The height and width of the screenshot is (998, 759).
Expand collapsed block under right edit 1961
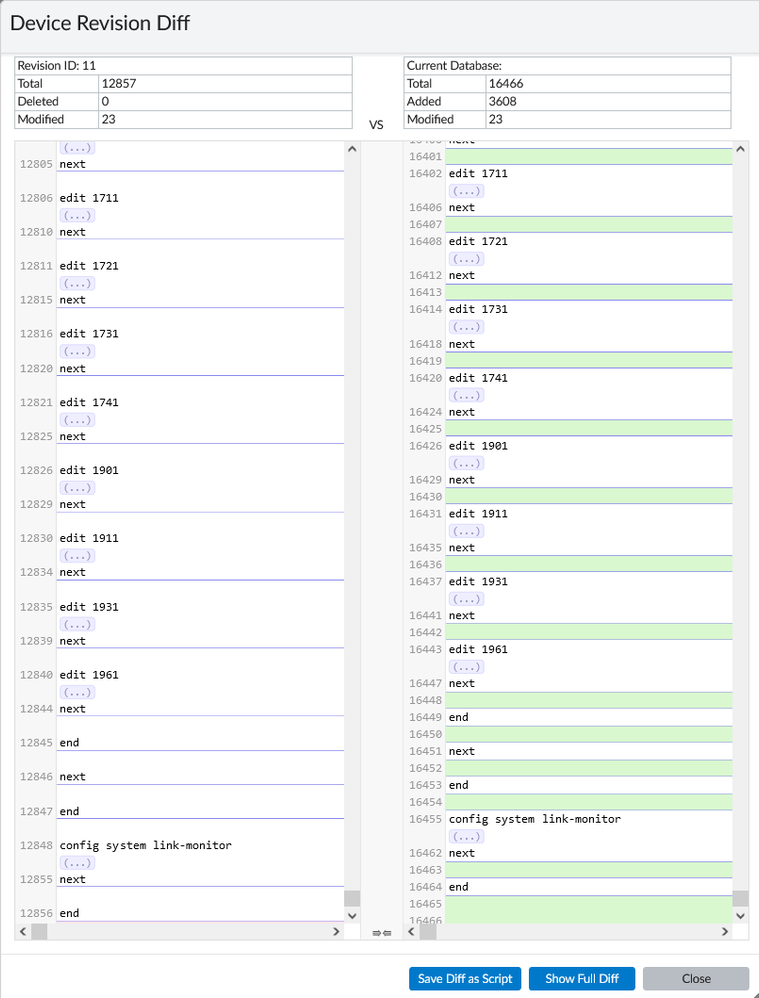[x=466, y=667]
